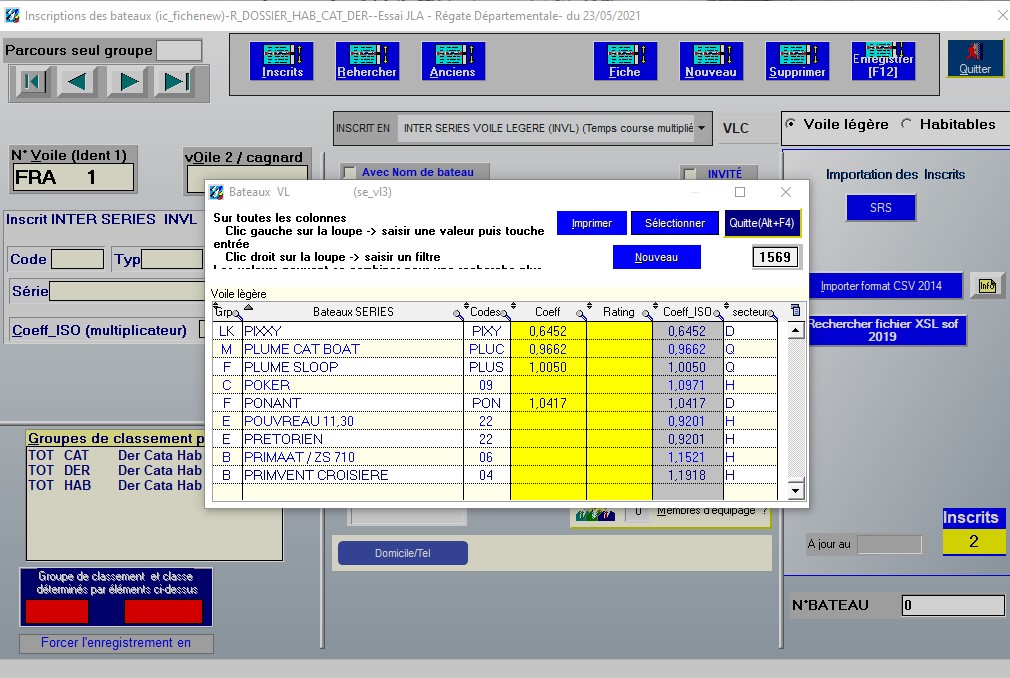Go to next record arrow
Image resolution: width=1010 pixels, height=678 pixels.
point(128,82)
